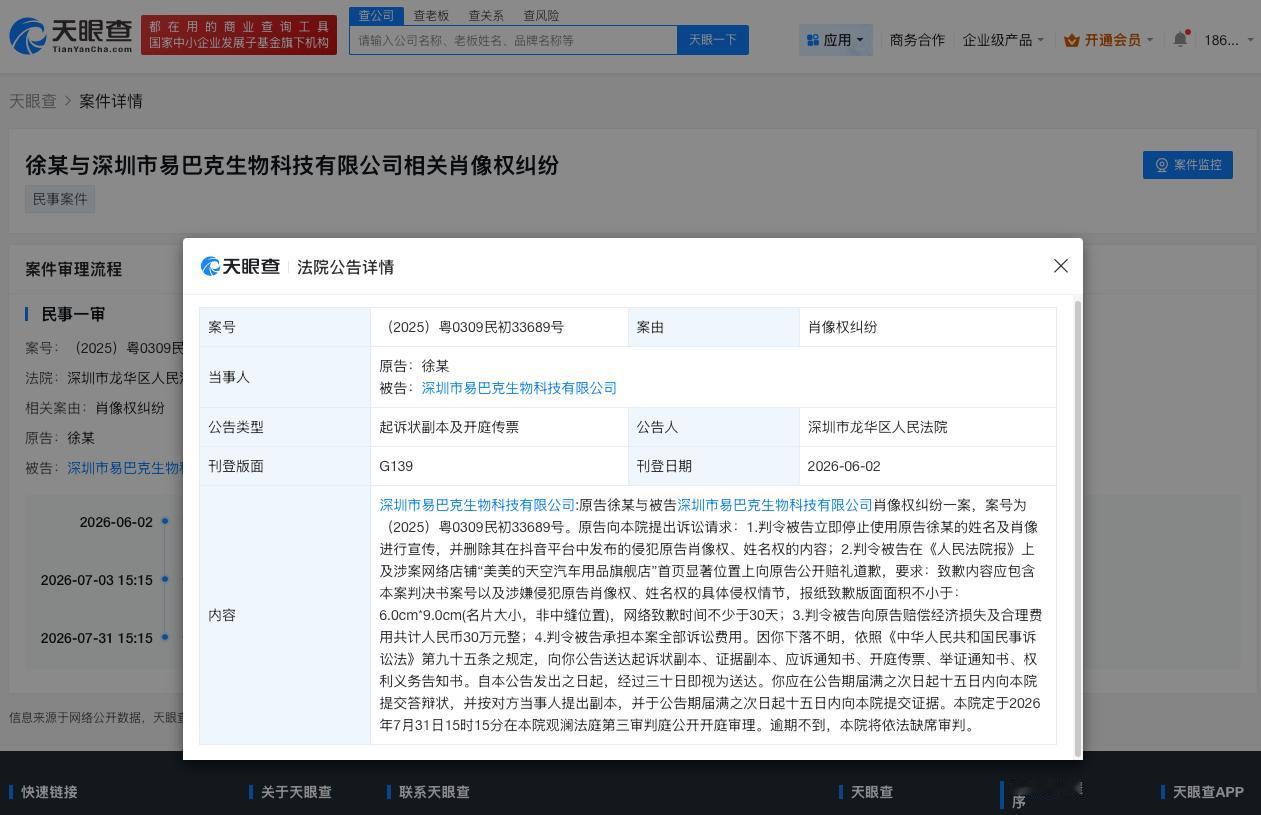Click the 联系天眼查 footer heading
This screenshot has width=1261, height=815.
point(434,792)
